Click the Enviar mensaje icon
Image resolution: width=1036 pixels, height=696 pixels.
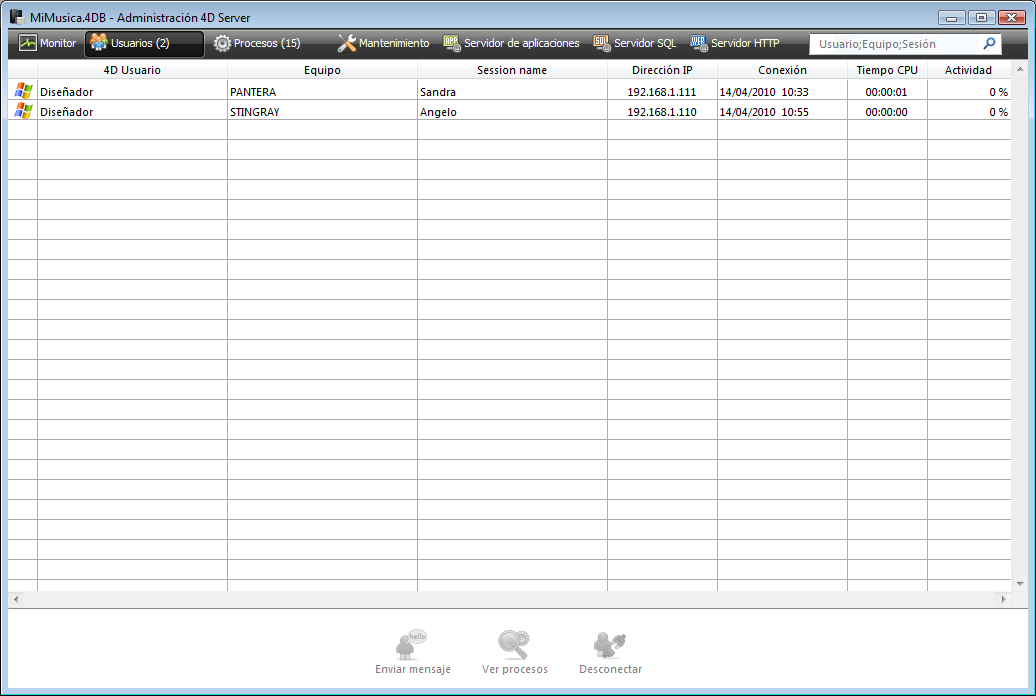pos(412,643)
